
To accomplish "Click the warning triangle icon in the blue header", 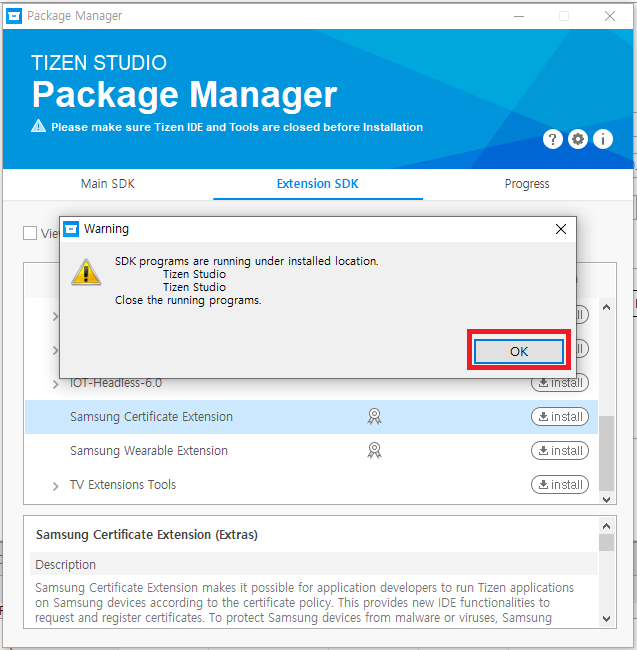I will 39,126.
